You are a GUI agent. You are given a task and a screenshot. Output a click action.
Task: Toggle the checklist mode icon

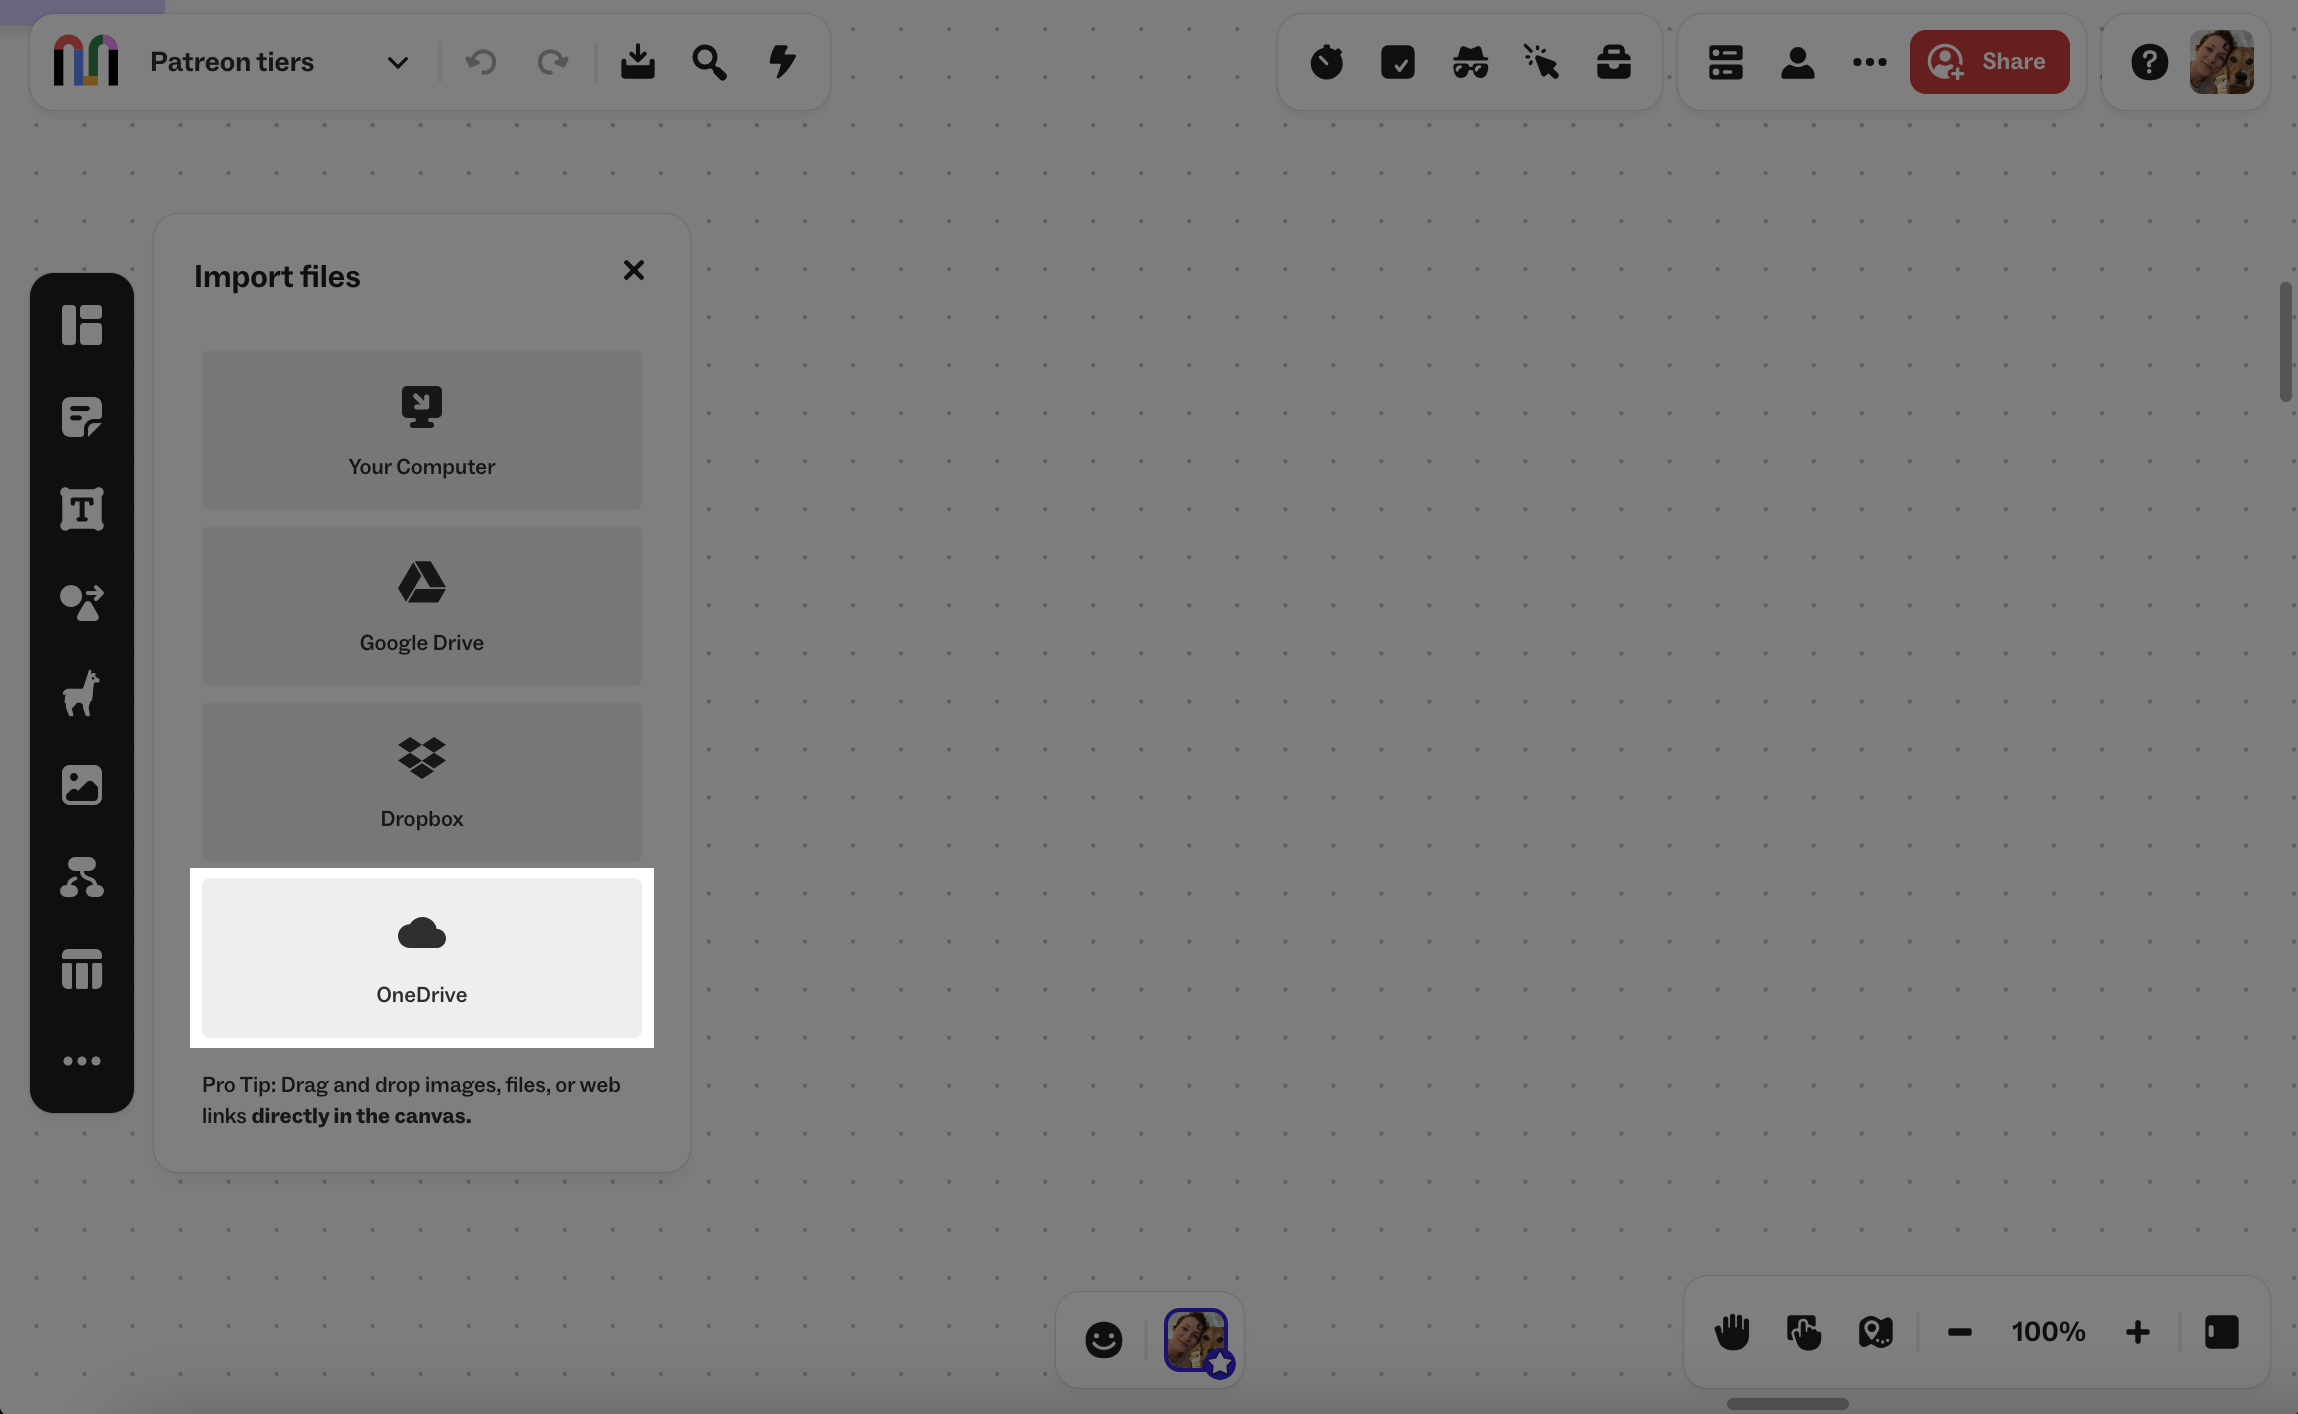coord(1397,61)
